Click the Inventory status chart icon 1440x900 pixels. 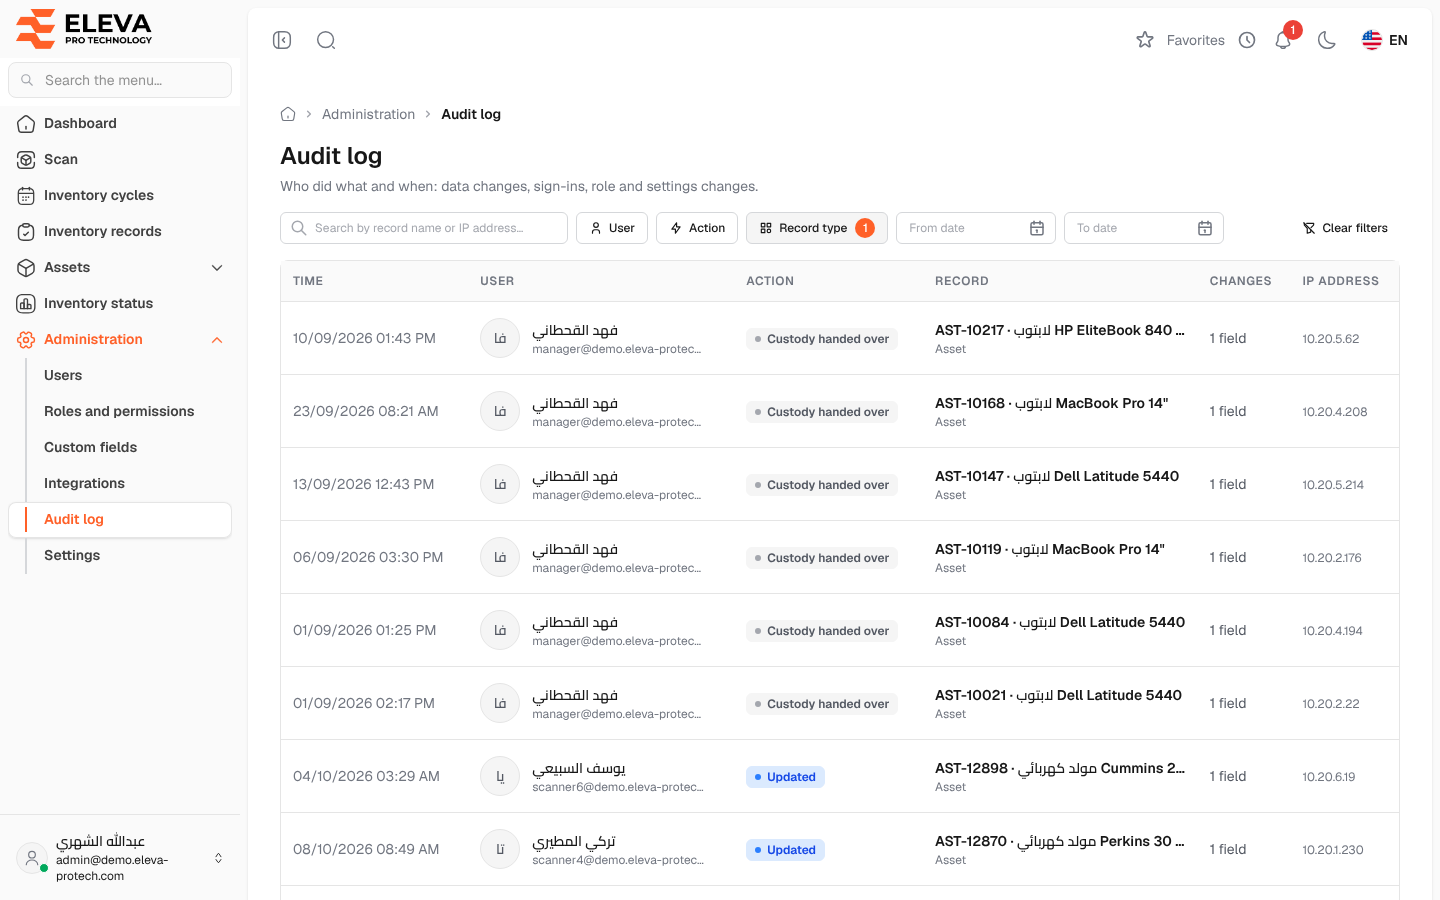tap(26, 303)
